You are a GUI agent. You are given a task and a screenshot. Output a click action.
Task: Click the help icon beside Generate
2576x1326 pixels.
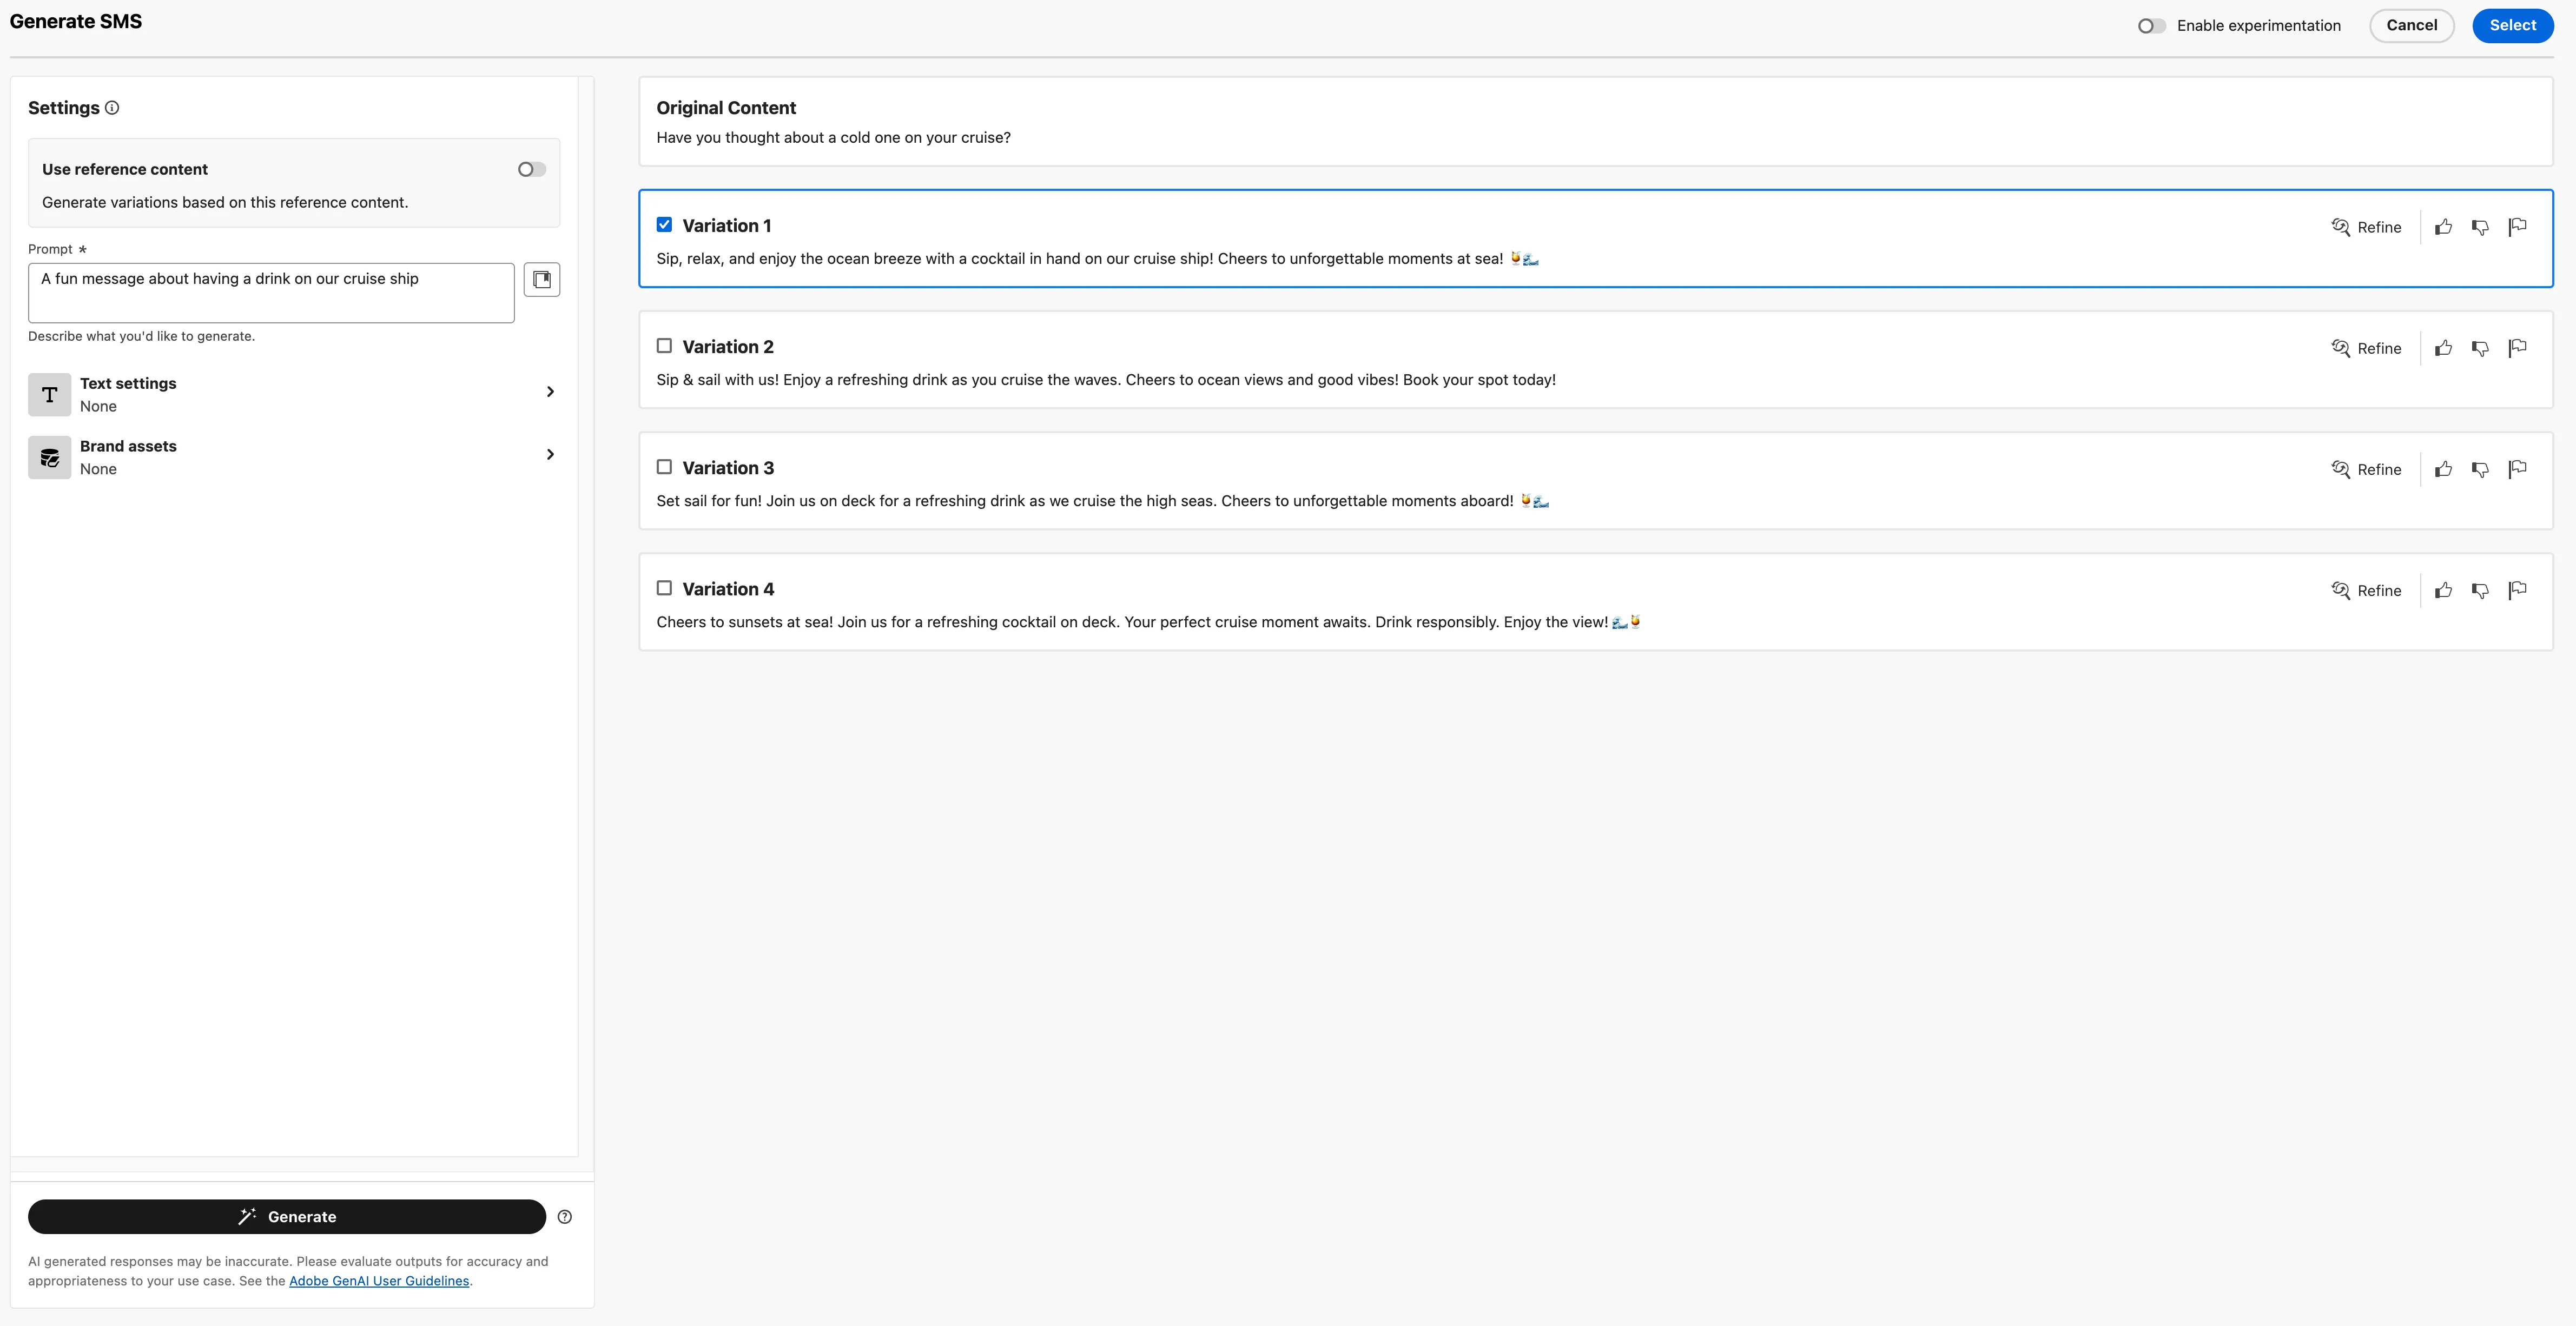[x=565, y=1217]
